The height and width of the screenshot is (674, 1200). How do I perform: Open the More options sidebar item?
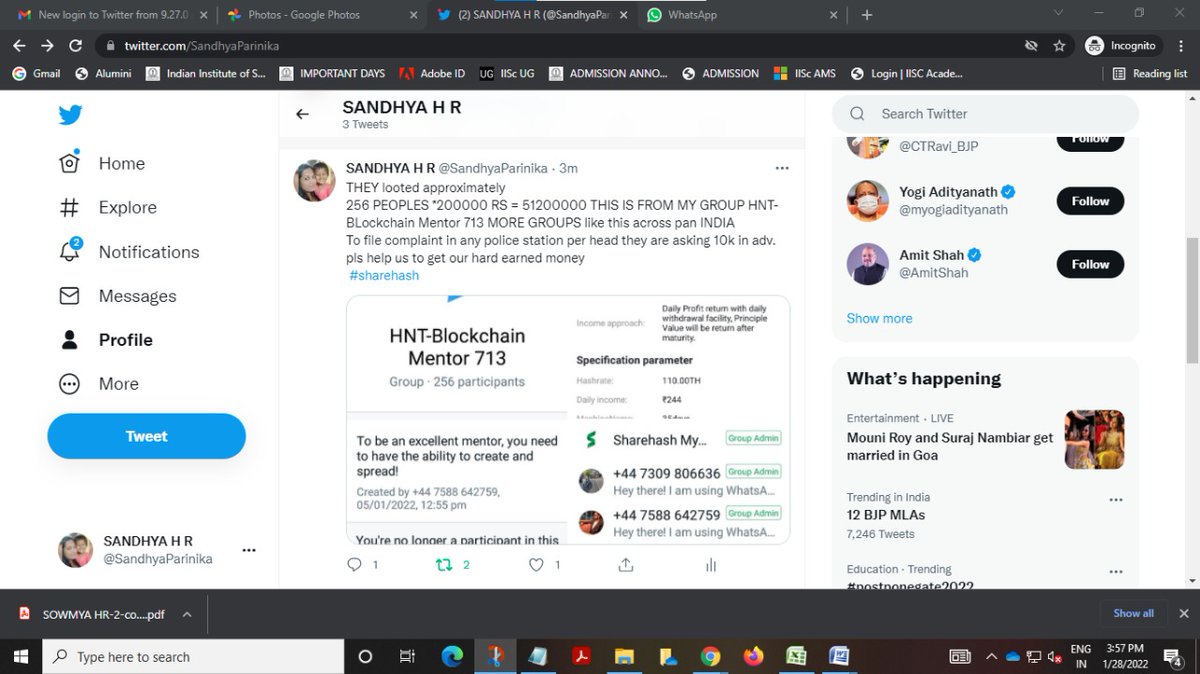[x=98, y=384]
